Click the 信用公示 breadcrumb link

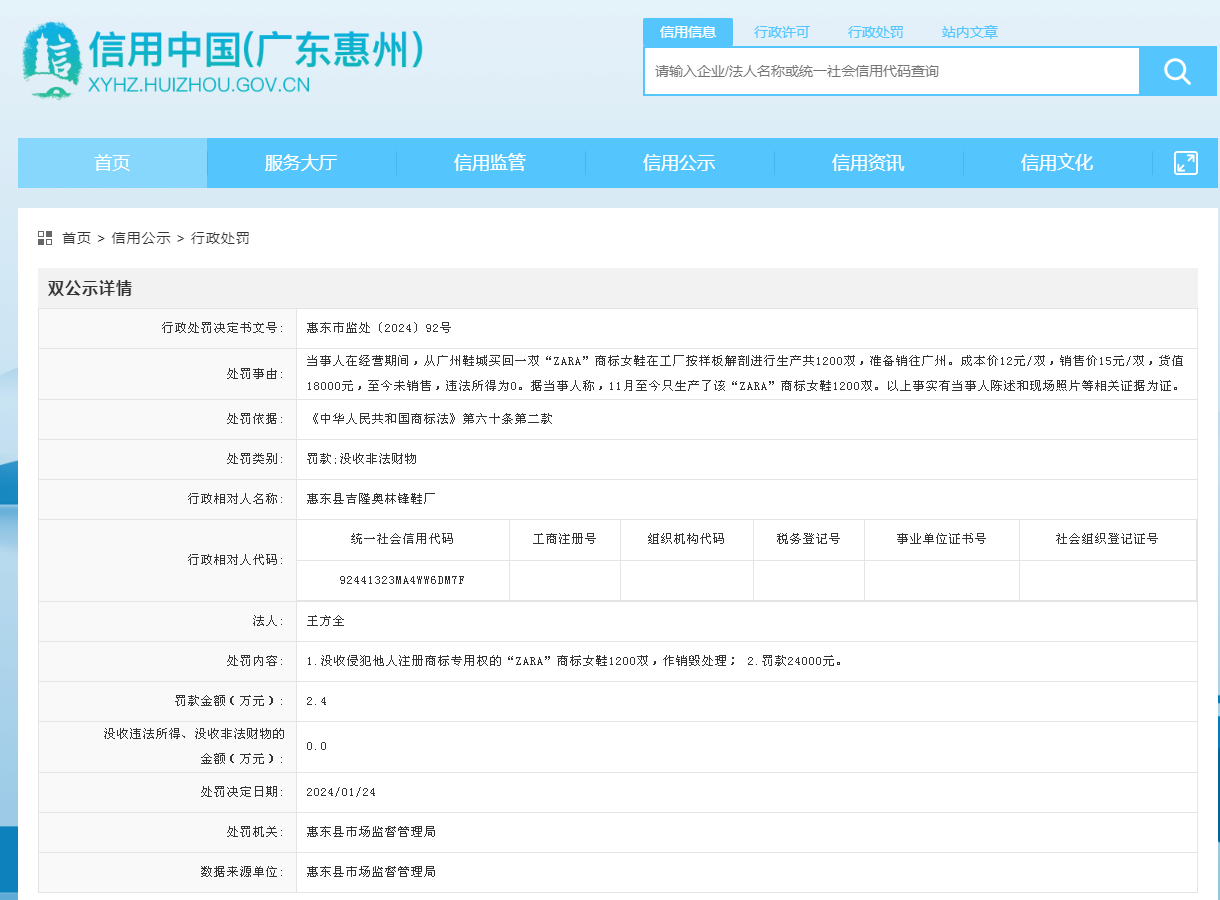click(x=141, y=238)
